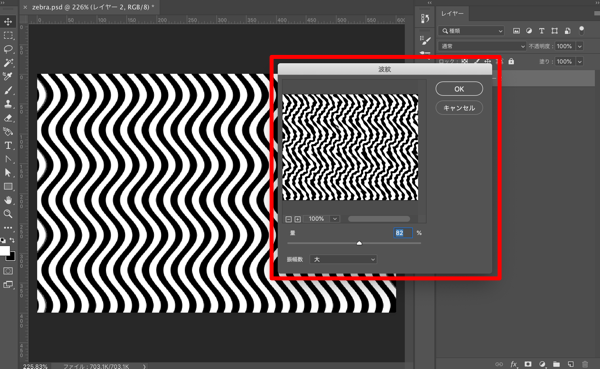Select the Eraser tool
This screenshot has height=369, width=600.
click(8, 118)
